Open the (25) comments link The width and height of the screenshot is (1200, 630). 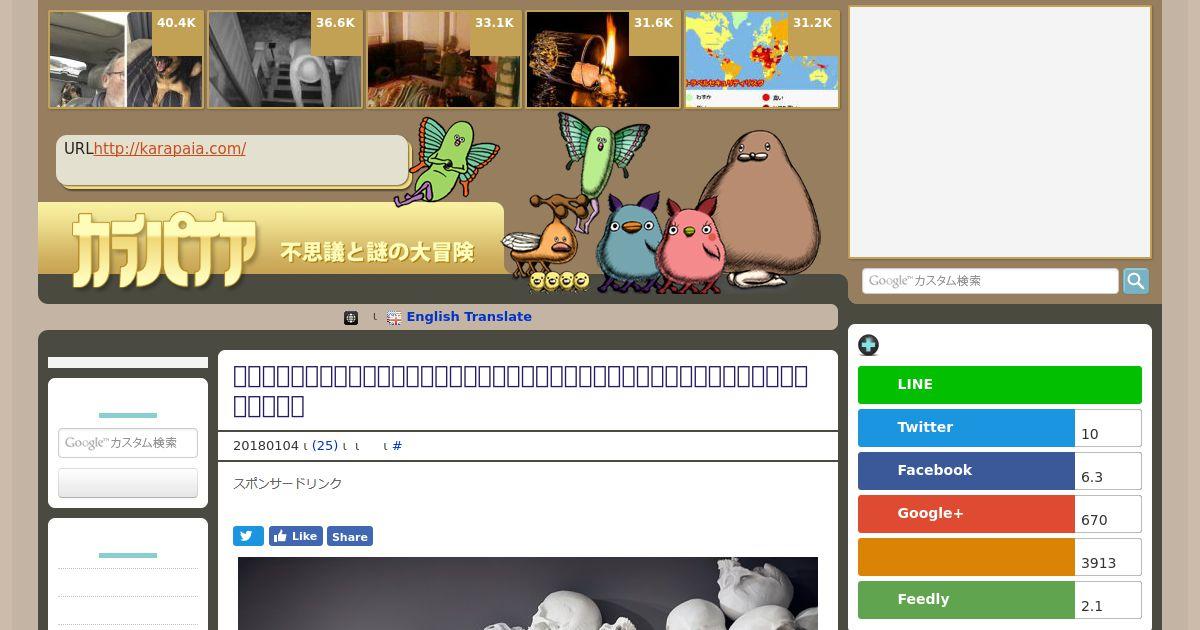(325, 446)
